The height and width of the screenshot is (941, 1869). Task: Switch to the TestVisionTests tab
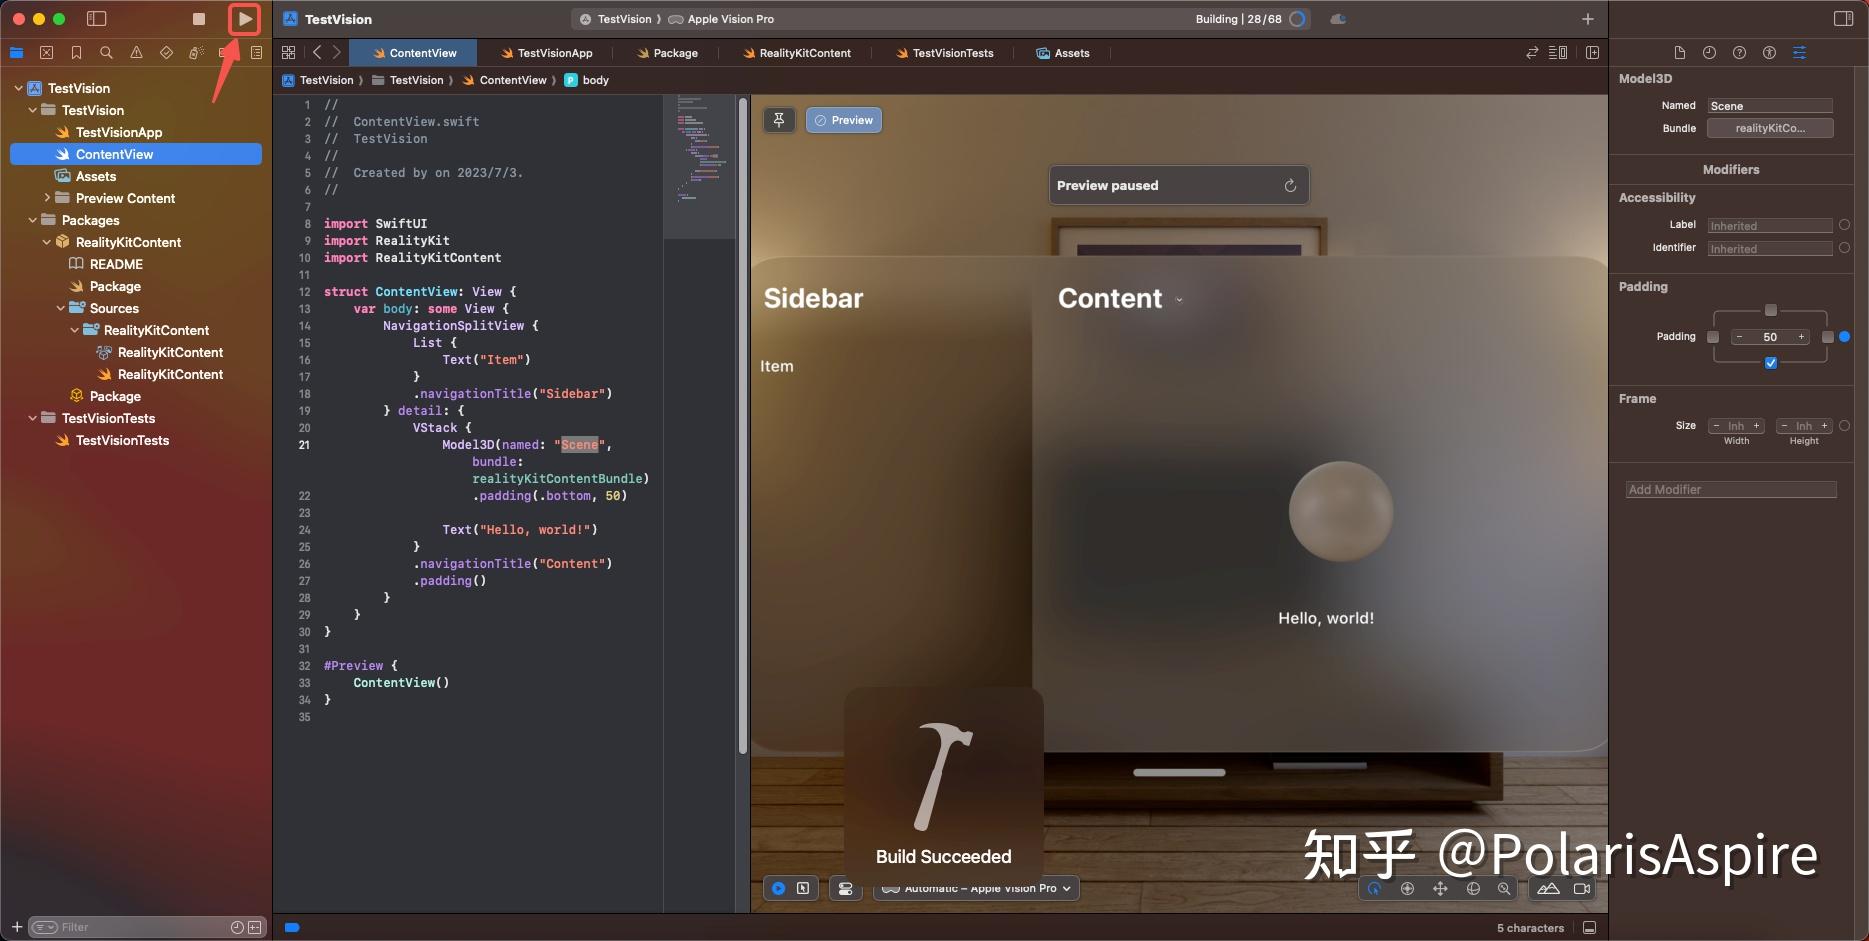[x=945, y=53]
